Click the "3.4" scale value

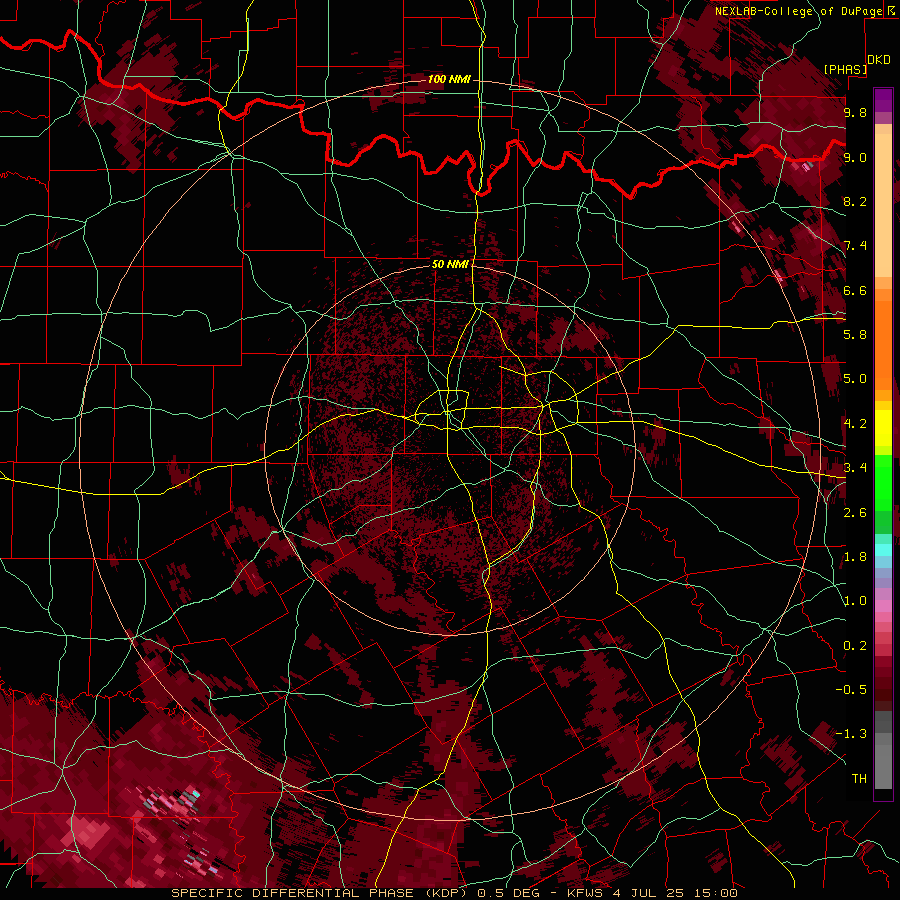(x=855, y=468)
